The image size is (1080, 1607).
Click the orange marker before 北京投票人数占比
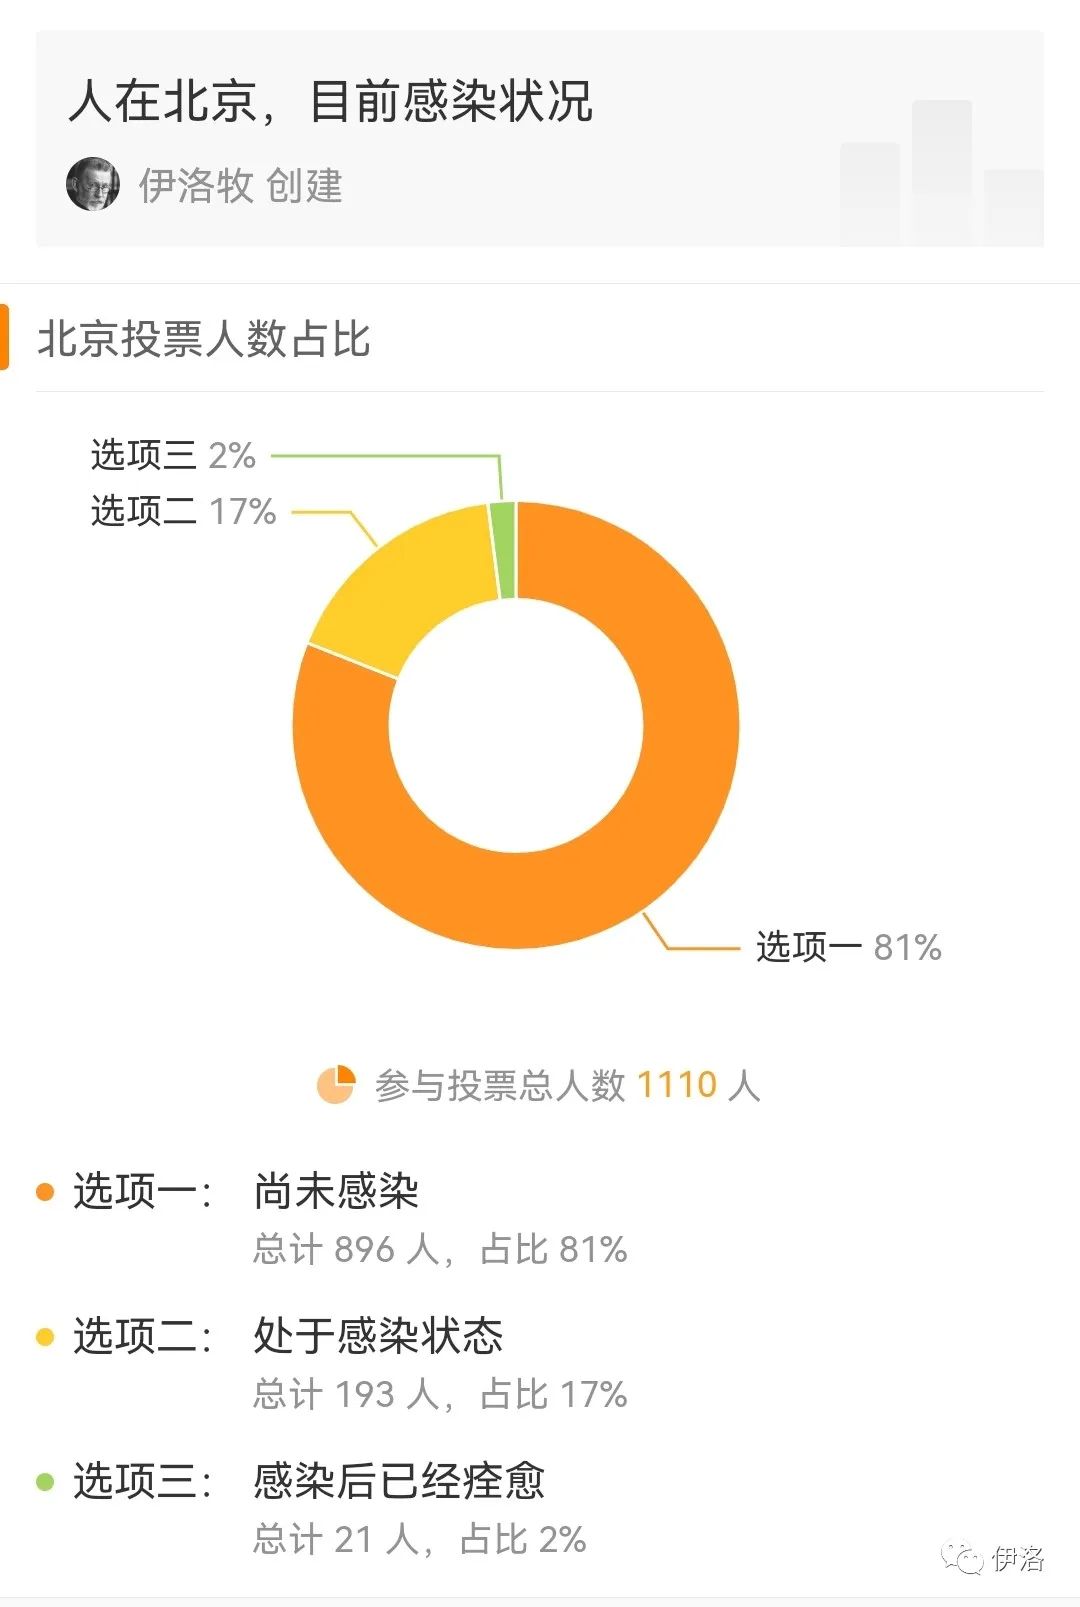coord(4,338)
